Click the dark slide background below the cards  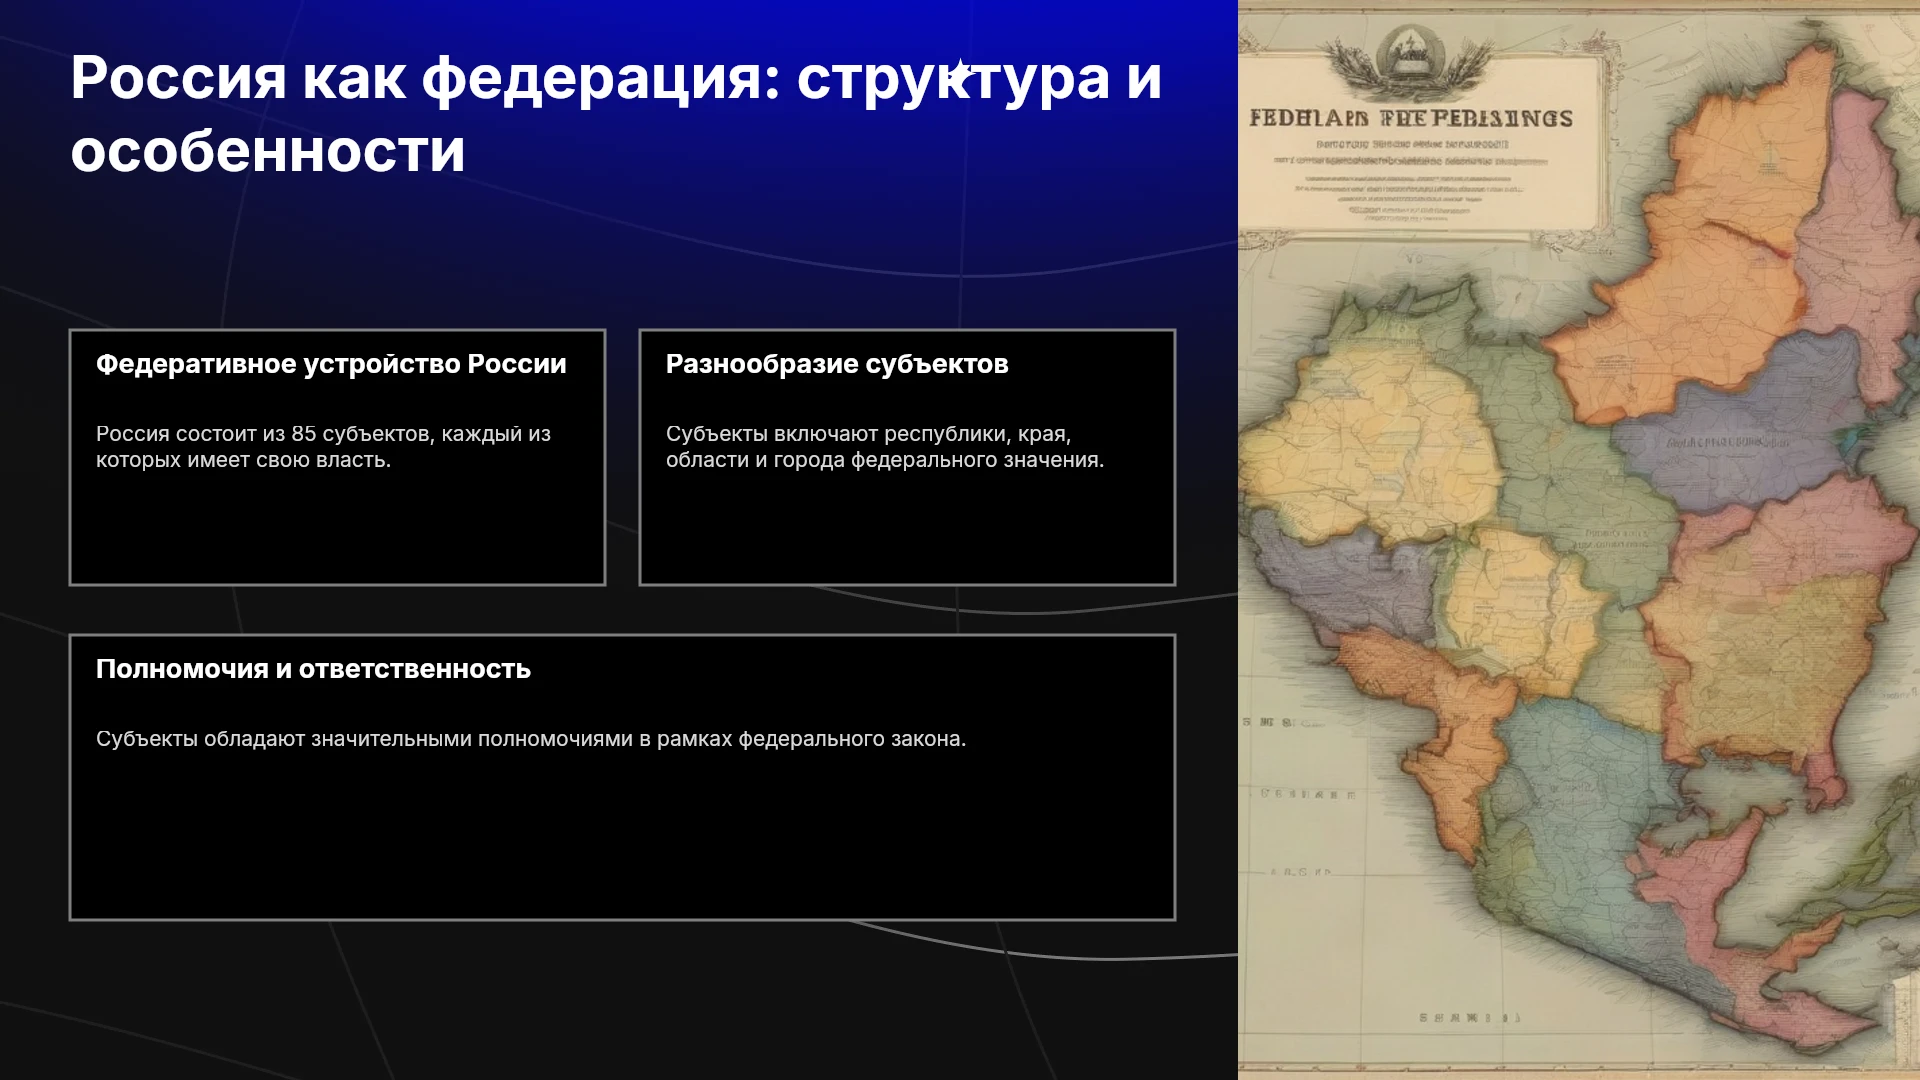620,1000
